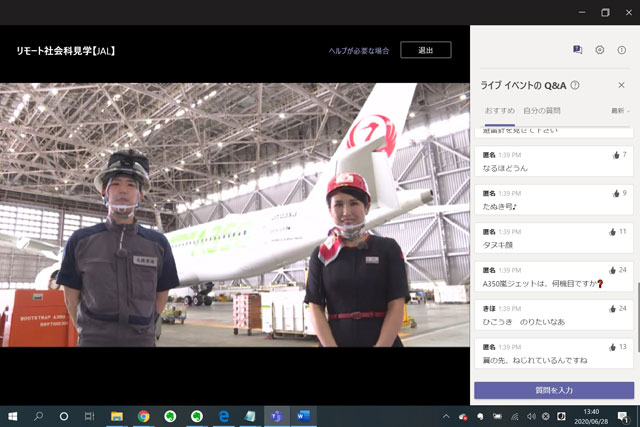
Task: Click the live video stream area
Action: pos(235,215)
